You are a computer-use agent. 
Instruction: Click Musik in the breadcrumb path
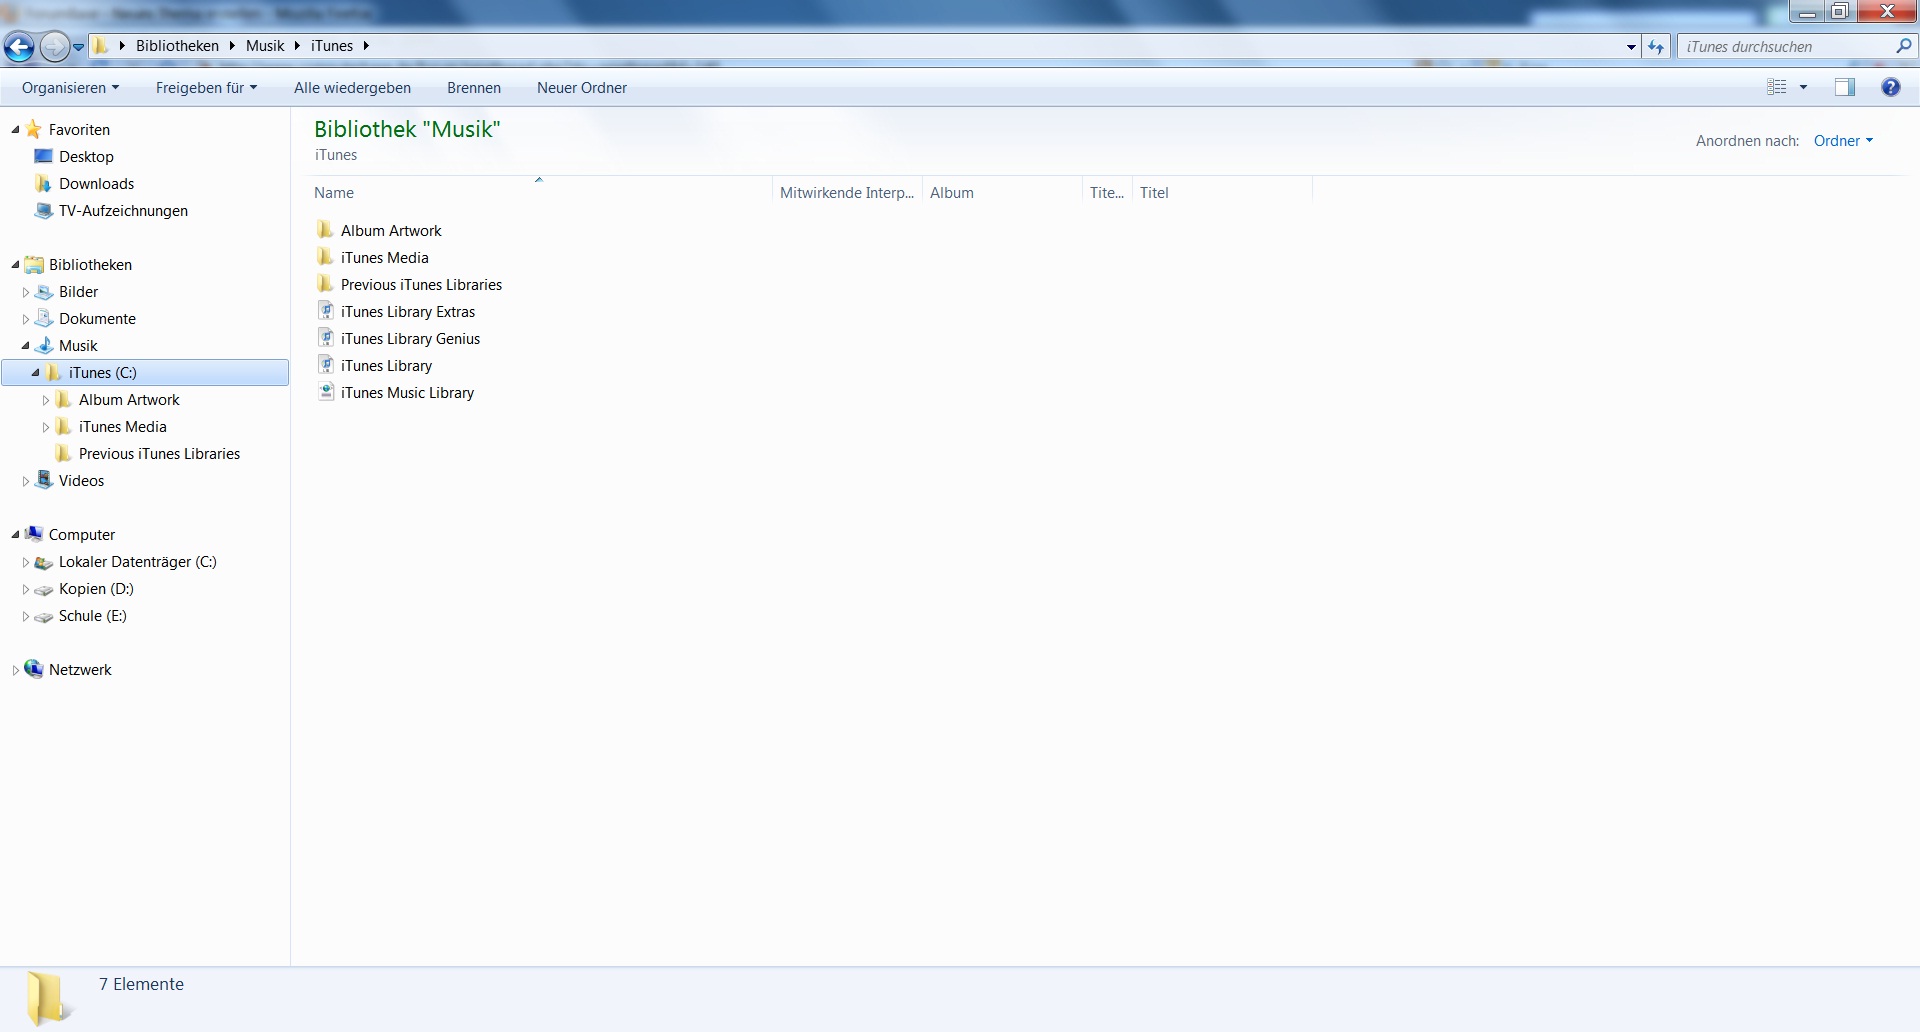point(265,46)
